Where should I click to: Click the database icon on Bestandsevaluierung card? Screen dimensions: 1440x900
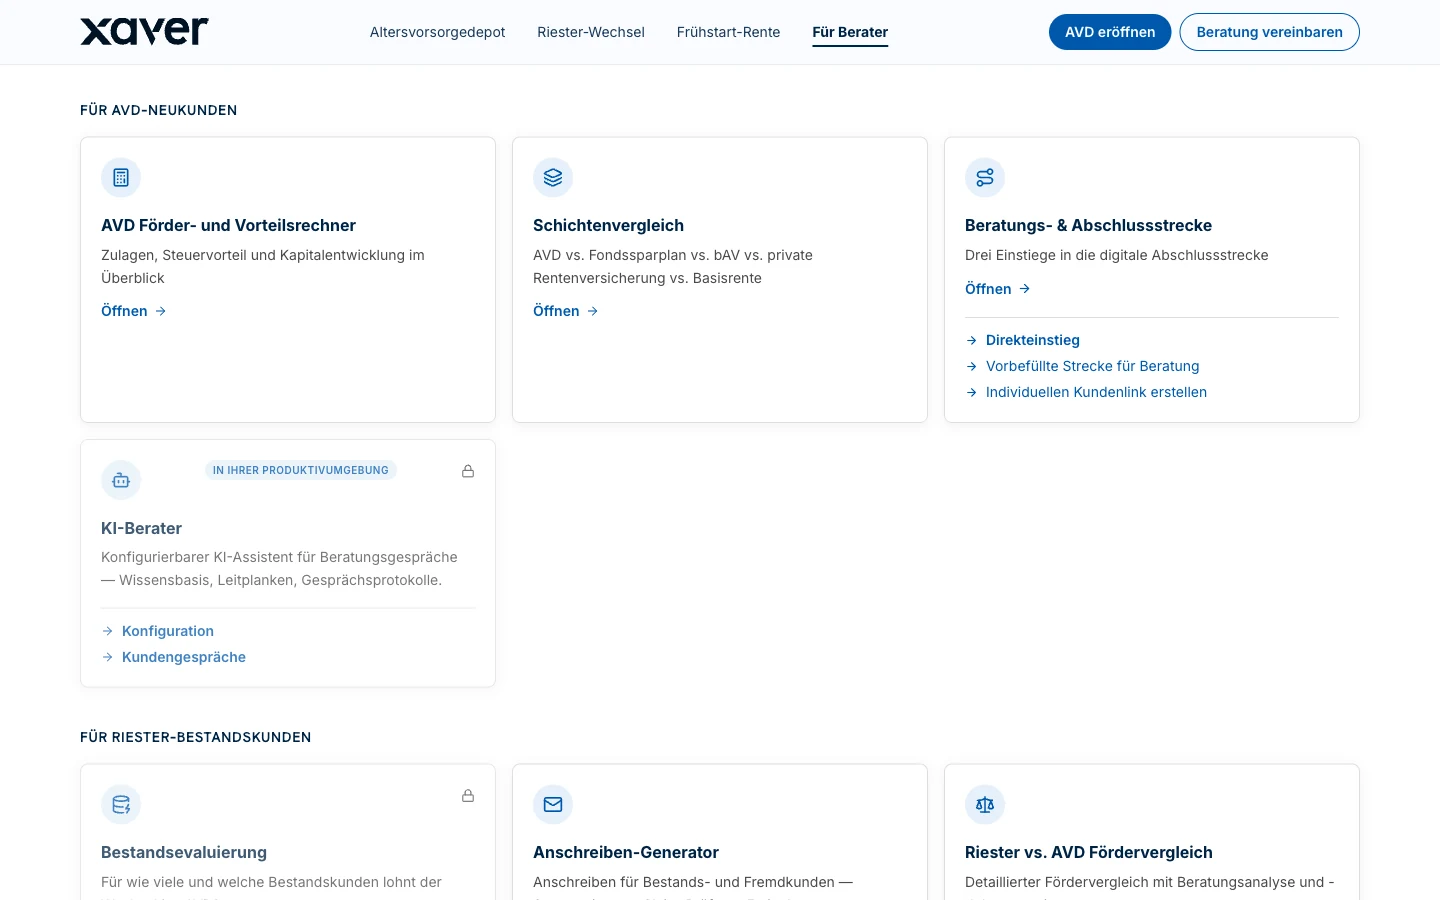[121, 805]
